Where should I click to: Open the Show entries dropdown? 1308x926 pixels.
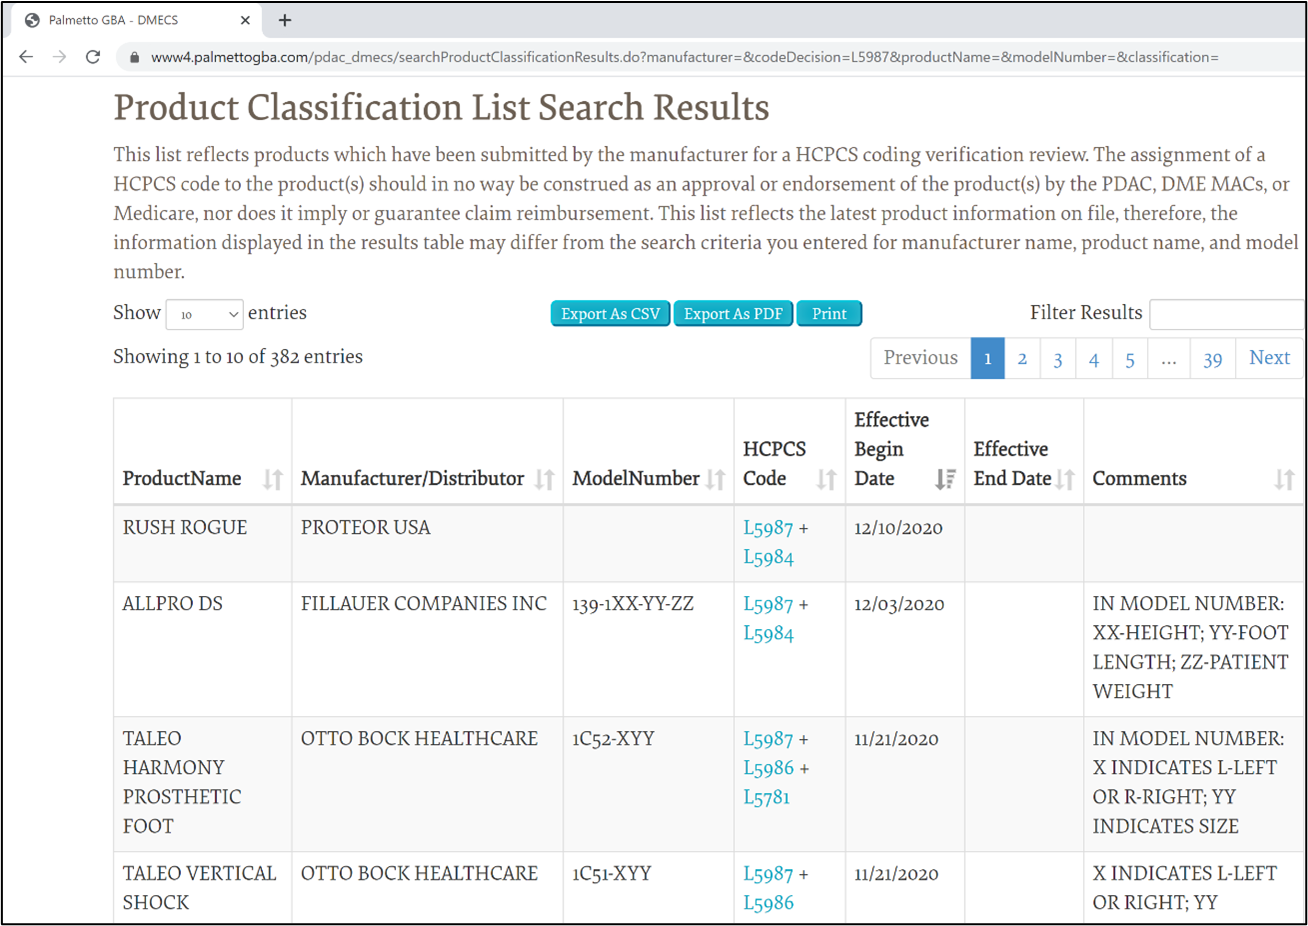(204, 314)
